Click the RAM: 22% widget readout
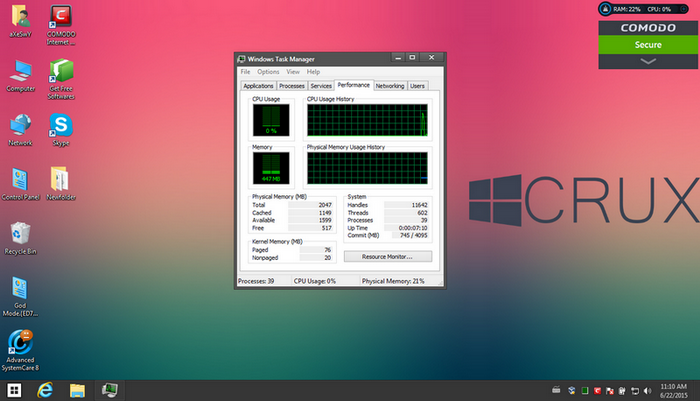 click(x=627, y=9)
